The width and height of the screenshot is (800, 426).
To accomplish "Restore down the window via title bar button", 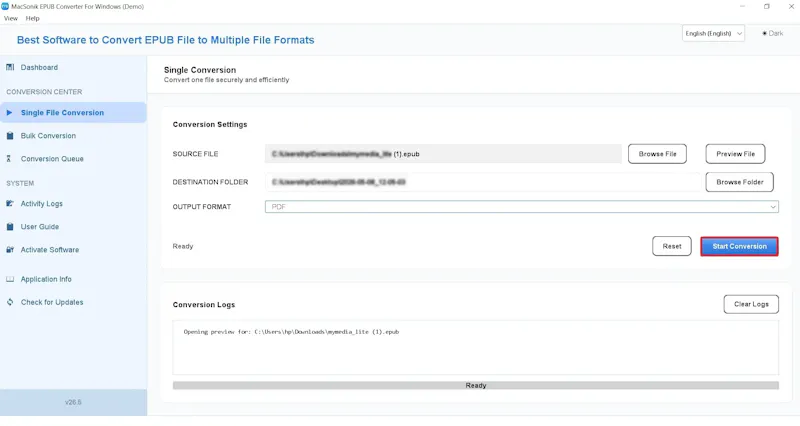I will (x=767, y=6).
